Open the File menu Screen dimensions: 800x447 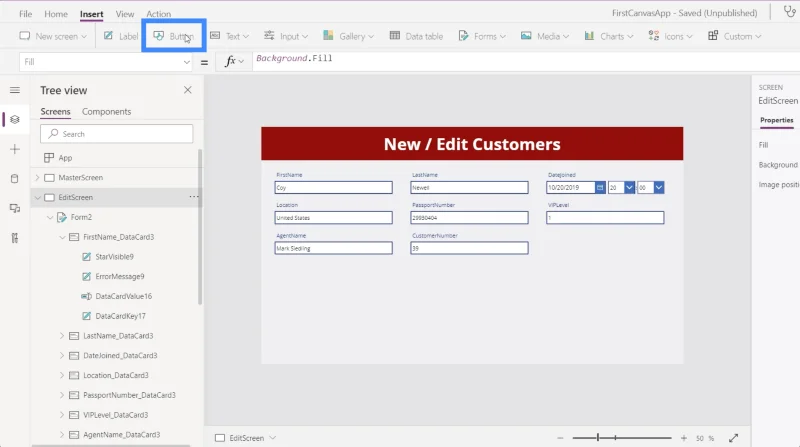[26, 14]
